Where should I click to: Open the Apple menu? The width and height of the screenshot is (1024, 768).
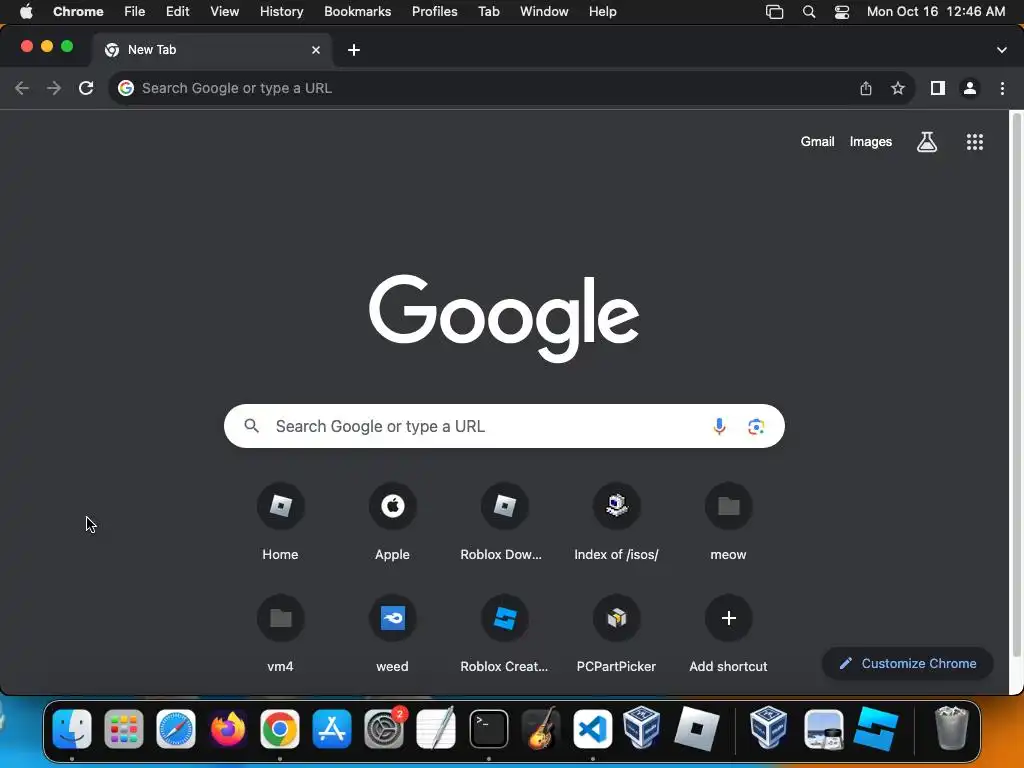click(x=26, y=12)
